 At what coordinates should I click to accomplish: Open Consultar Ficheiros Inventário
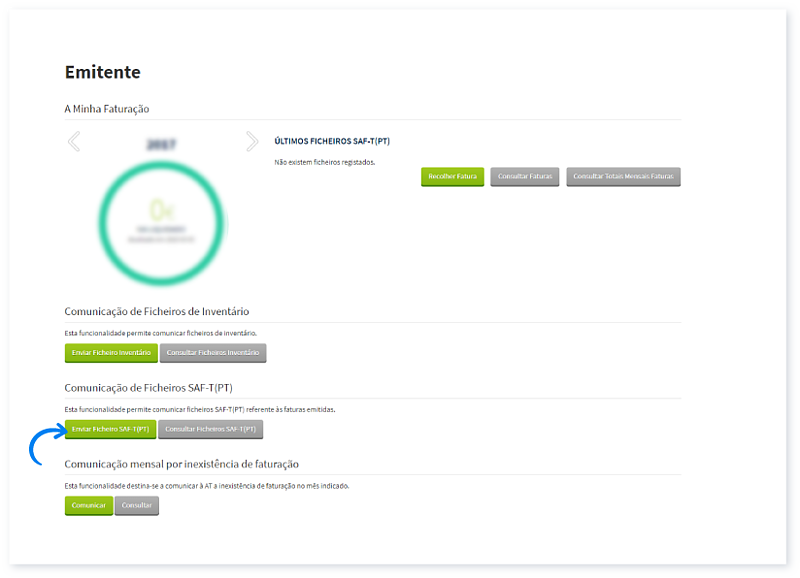coord(213,353)
